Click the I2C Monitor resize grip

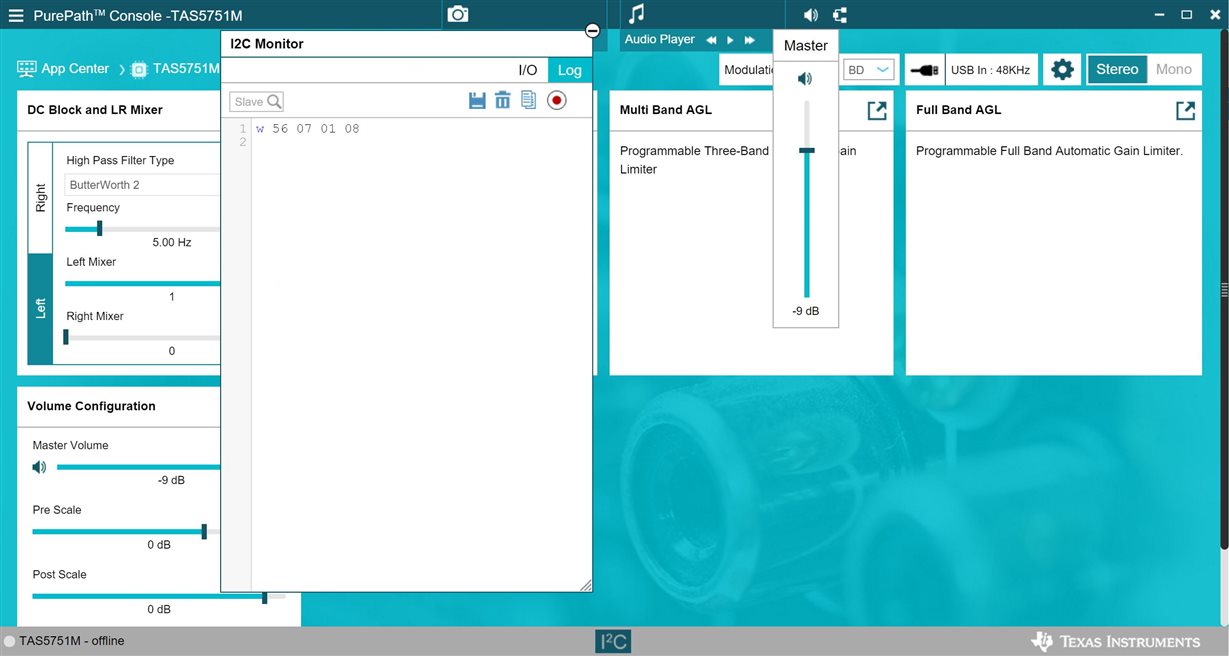[585, 585]
